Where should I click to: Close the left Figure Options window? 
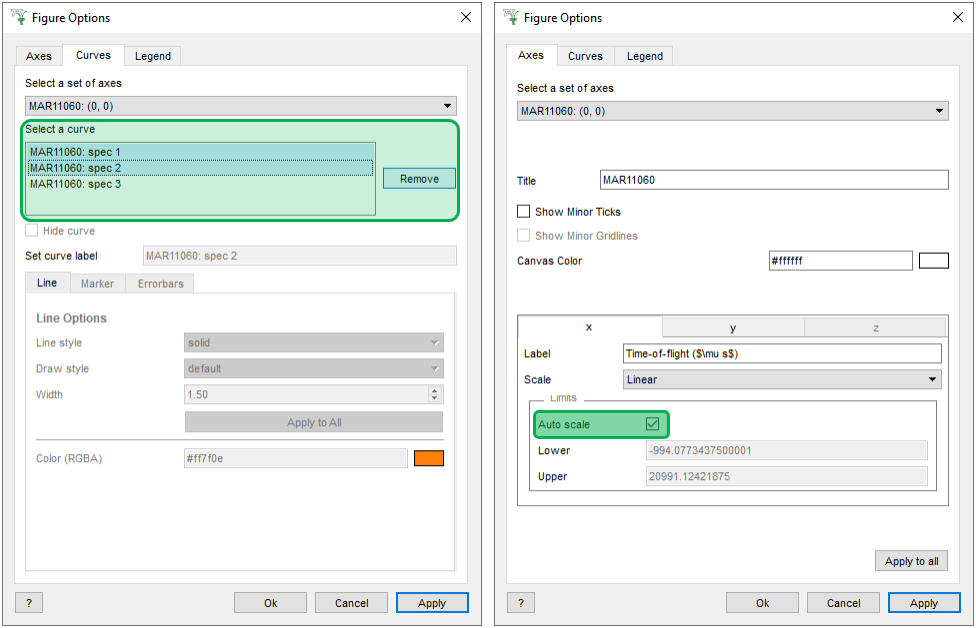465,18
